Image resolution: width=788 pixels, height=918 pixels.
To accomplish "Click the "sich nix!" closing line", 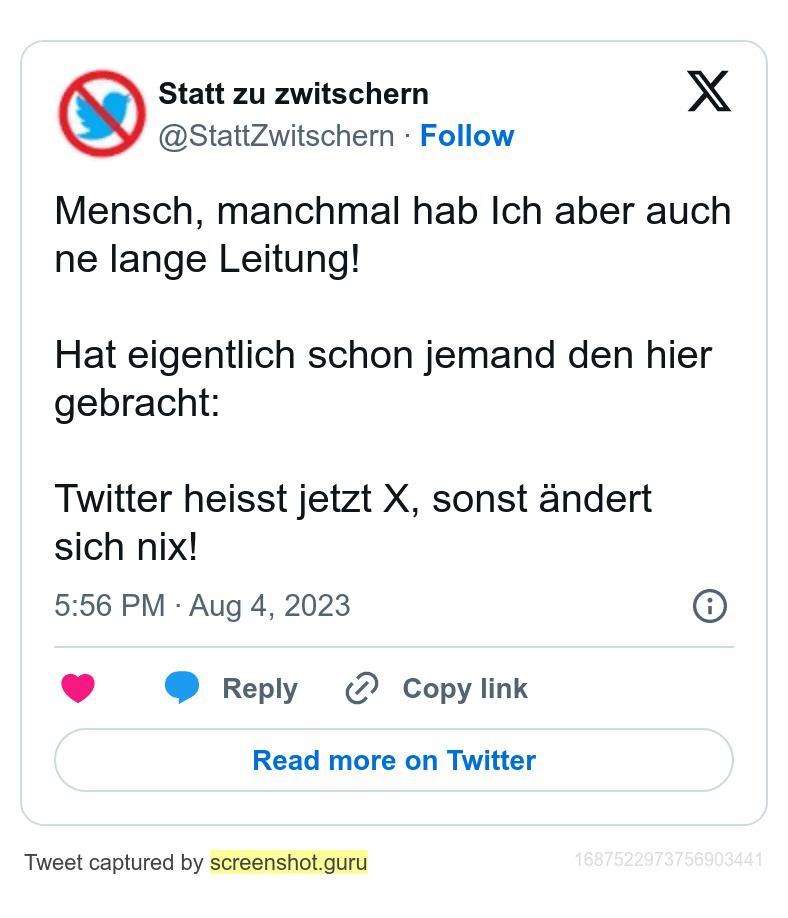I will coord(126,546).
